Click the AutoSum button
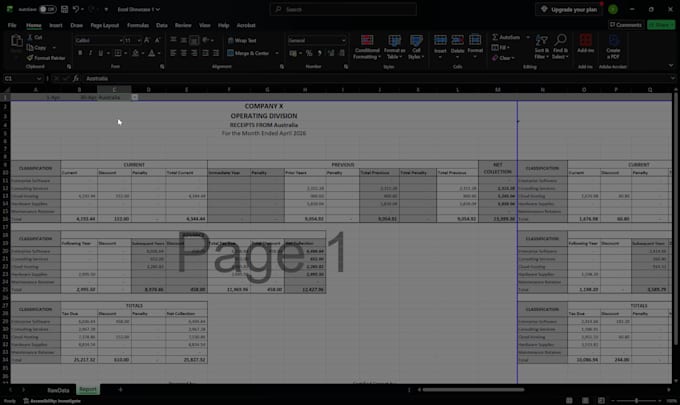Image resolution: width=680 pixels, height=405 pixels. click(507, 37)
